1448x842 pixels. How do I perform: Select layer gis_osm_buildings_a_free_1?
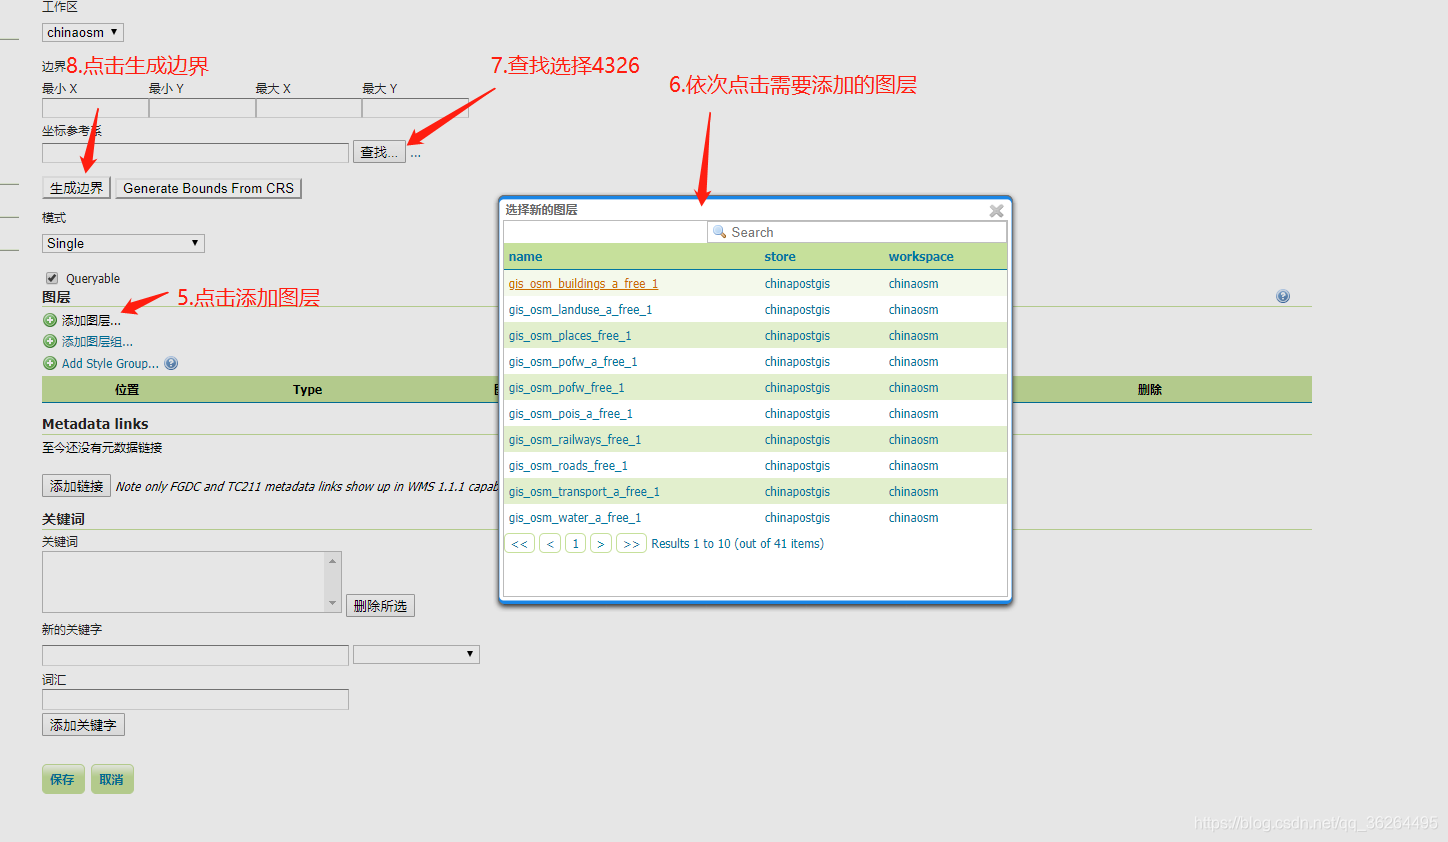point(583,283)
